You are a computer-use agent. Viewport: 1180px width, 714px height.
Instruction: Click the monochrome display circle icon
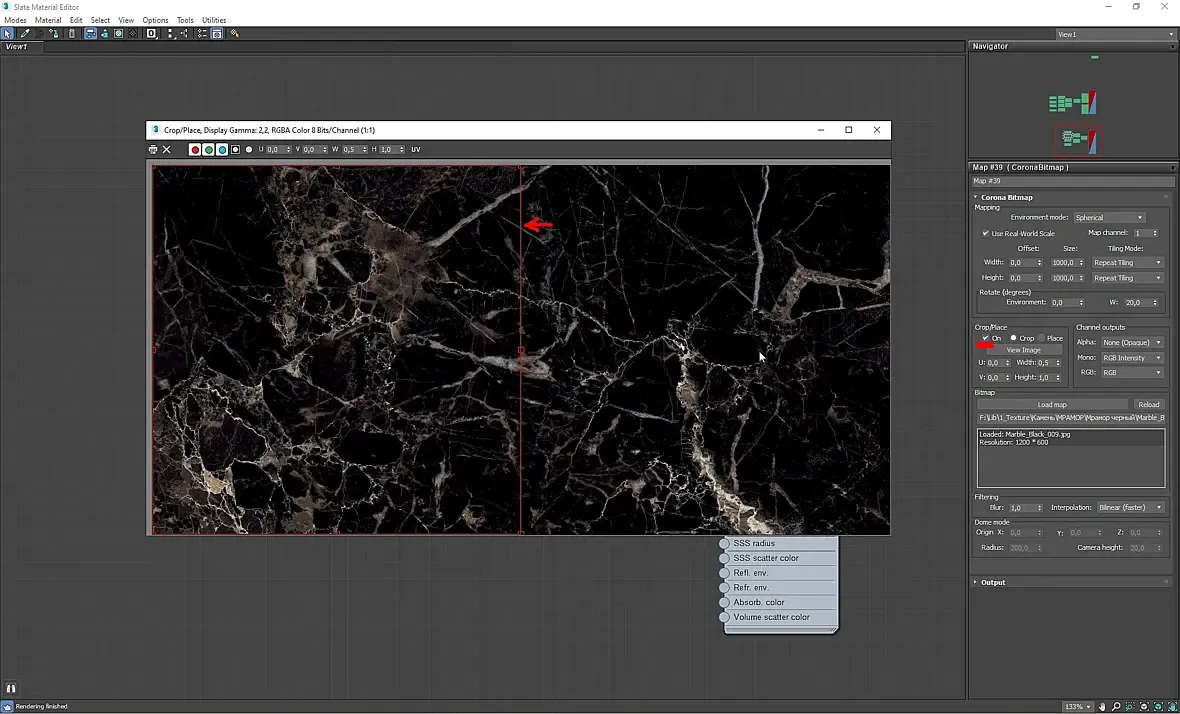coord(249,149)
